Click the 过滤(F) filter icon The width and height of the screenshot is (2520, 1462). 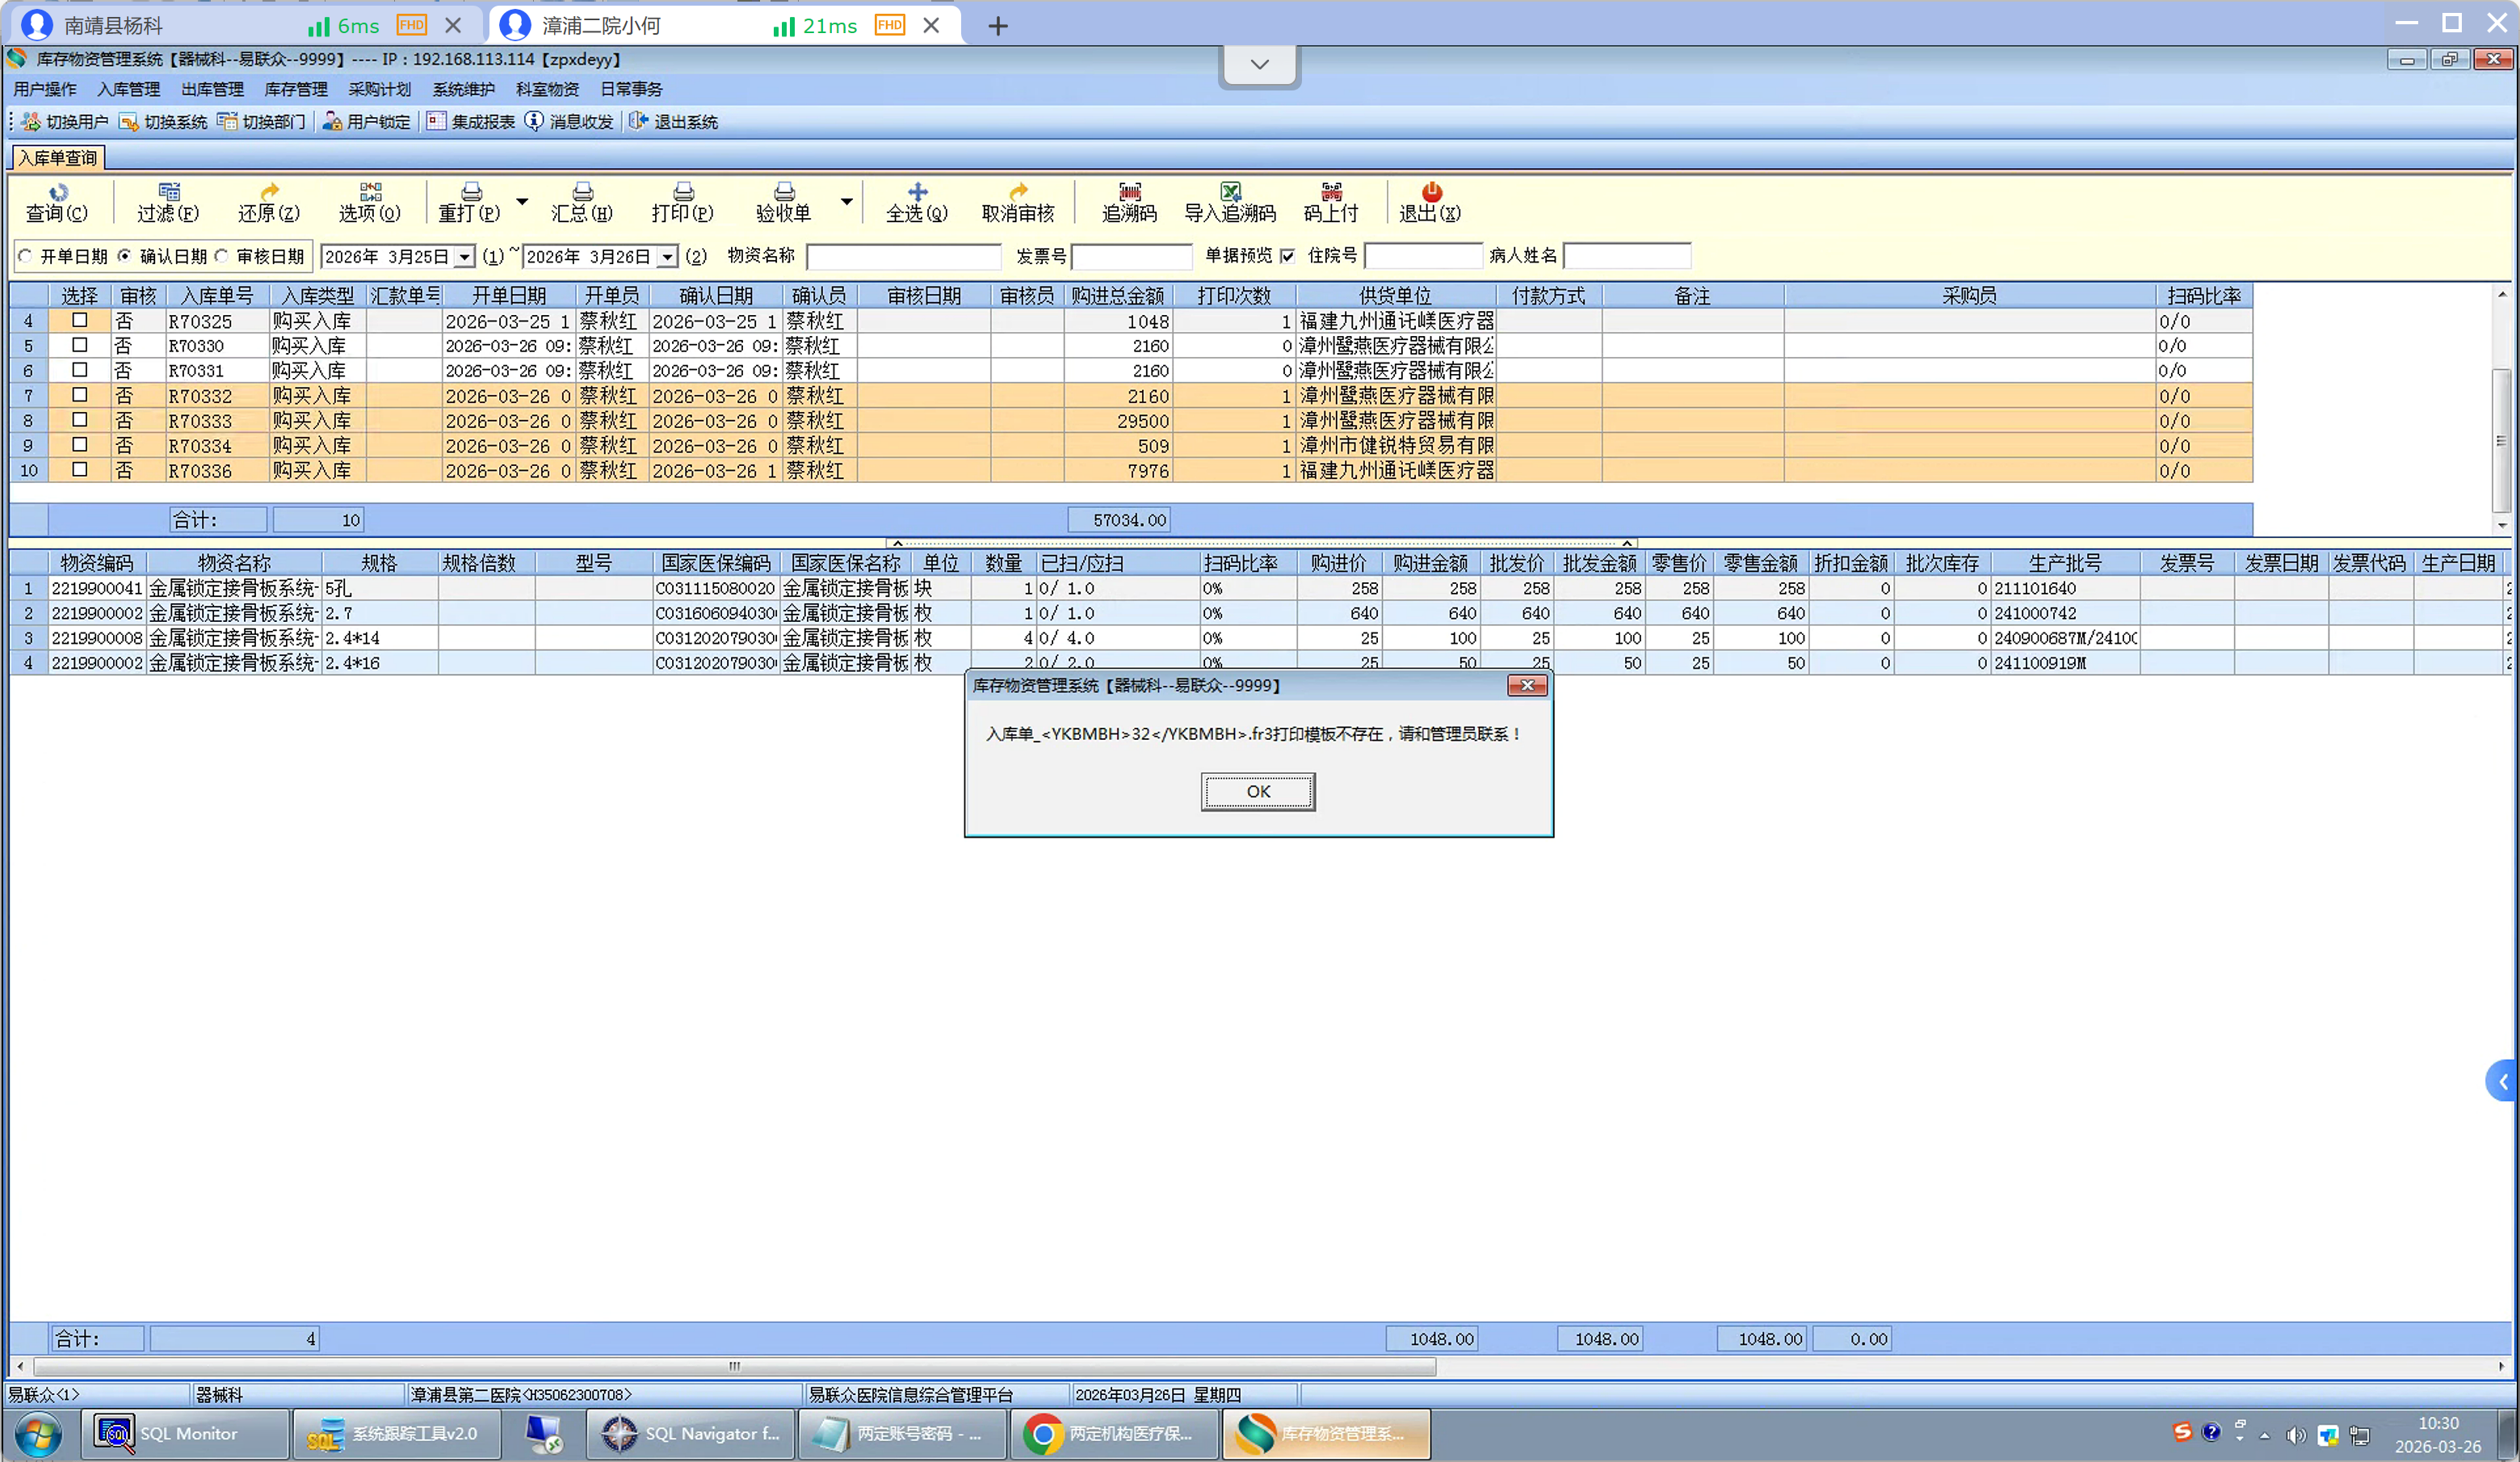[169, 192]
